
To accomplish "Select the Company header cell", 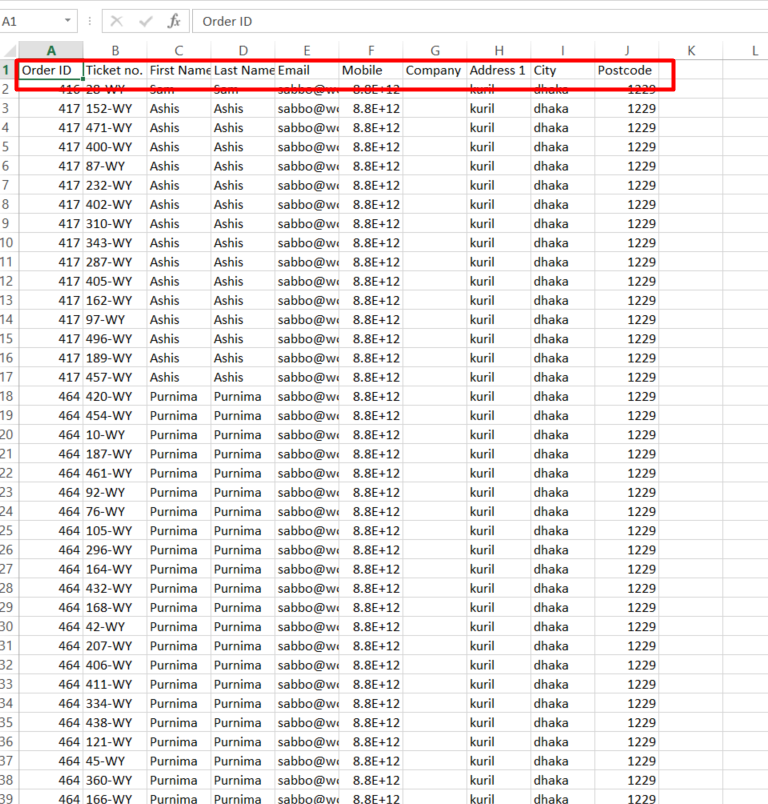I will click(434, 71).
